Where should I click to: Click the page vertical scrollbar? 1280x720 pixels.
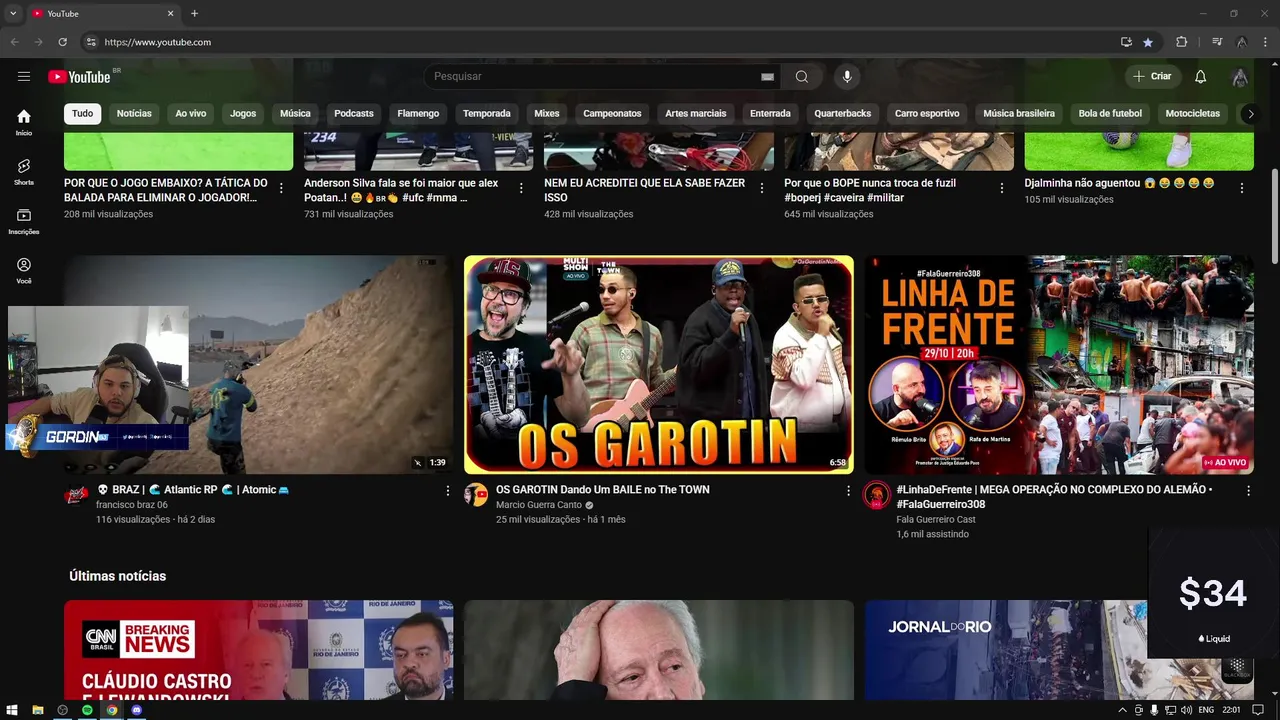coord(1274,217)
